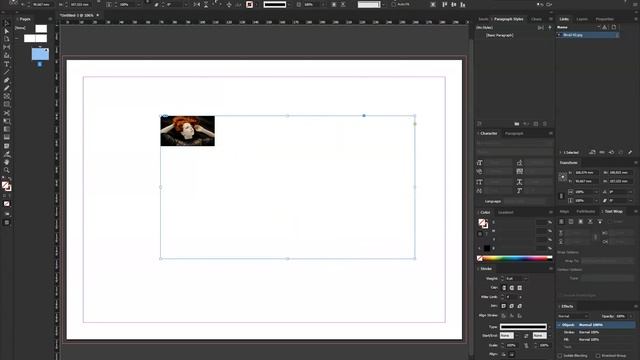Switch to the Paragraph tab
Image resolution: width=640 pixels, height=360 pixels.
point(514,133)
